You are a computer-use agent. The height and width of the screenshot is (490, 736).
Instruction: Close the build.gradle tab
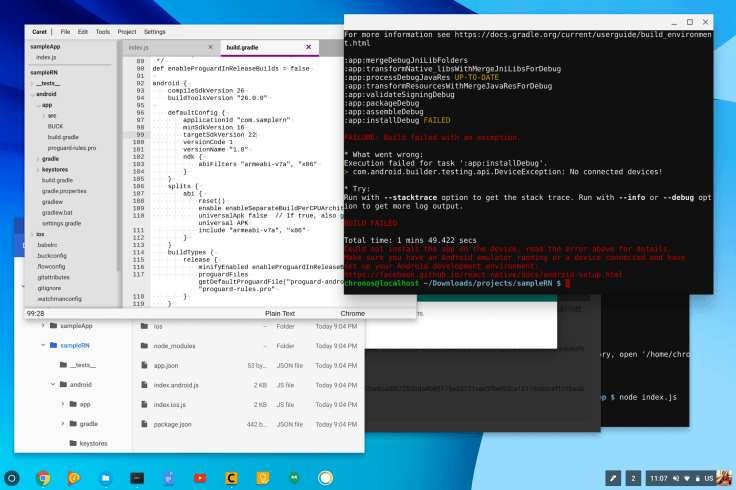tap(307, 46)
